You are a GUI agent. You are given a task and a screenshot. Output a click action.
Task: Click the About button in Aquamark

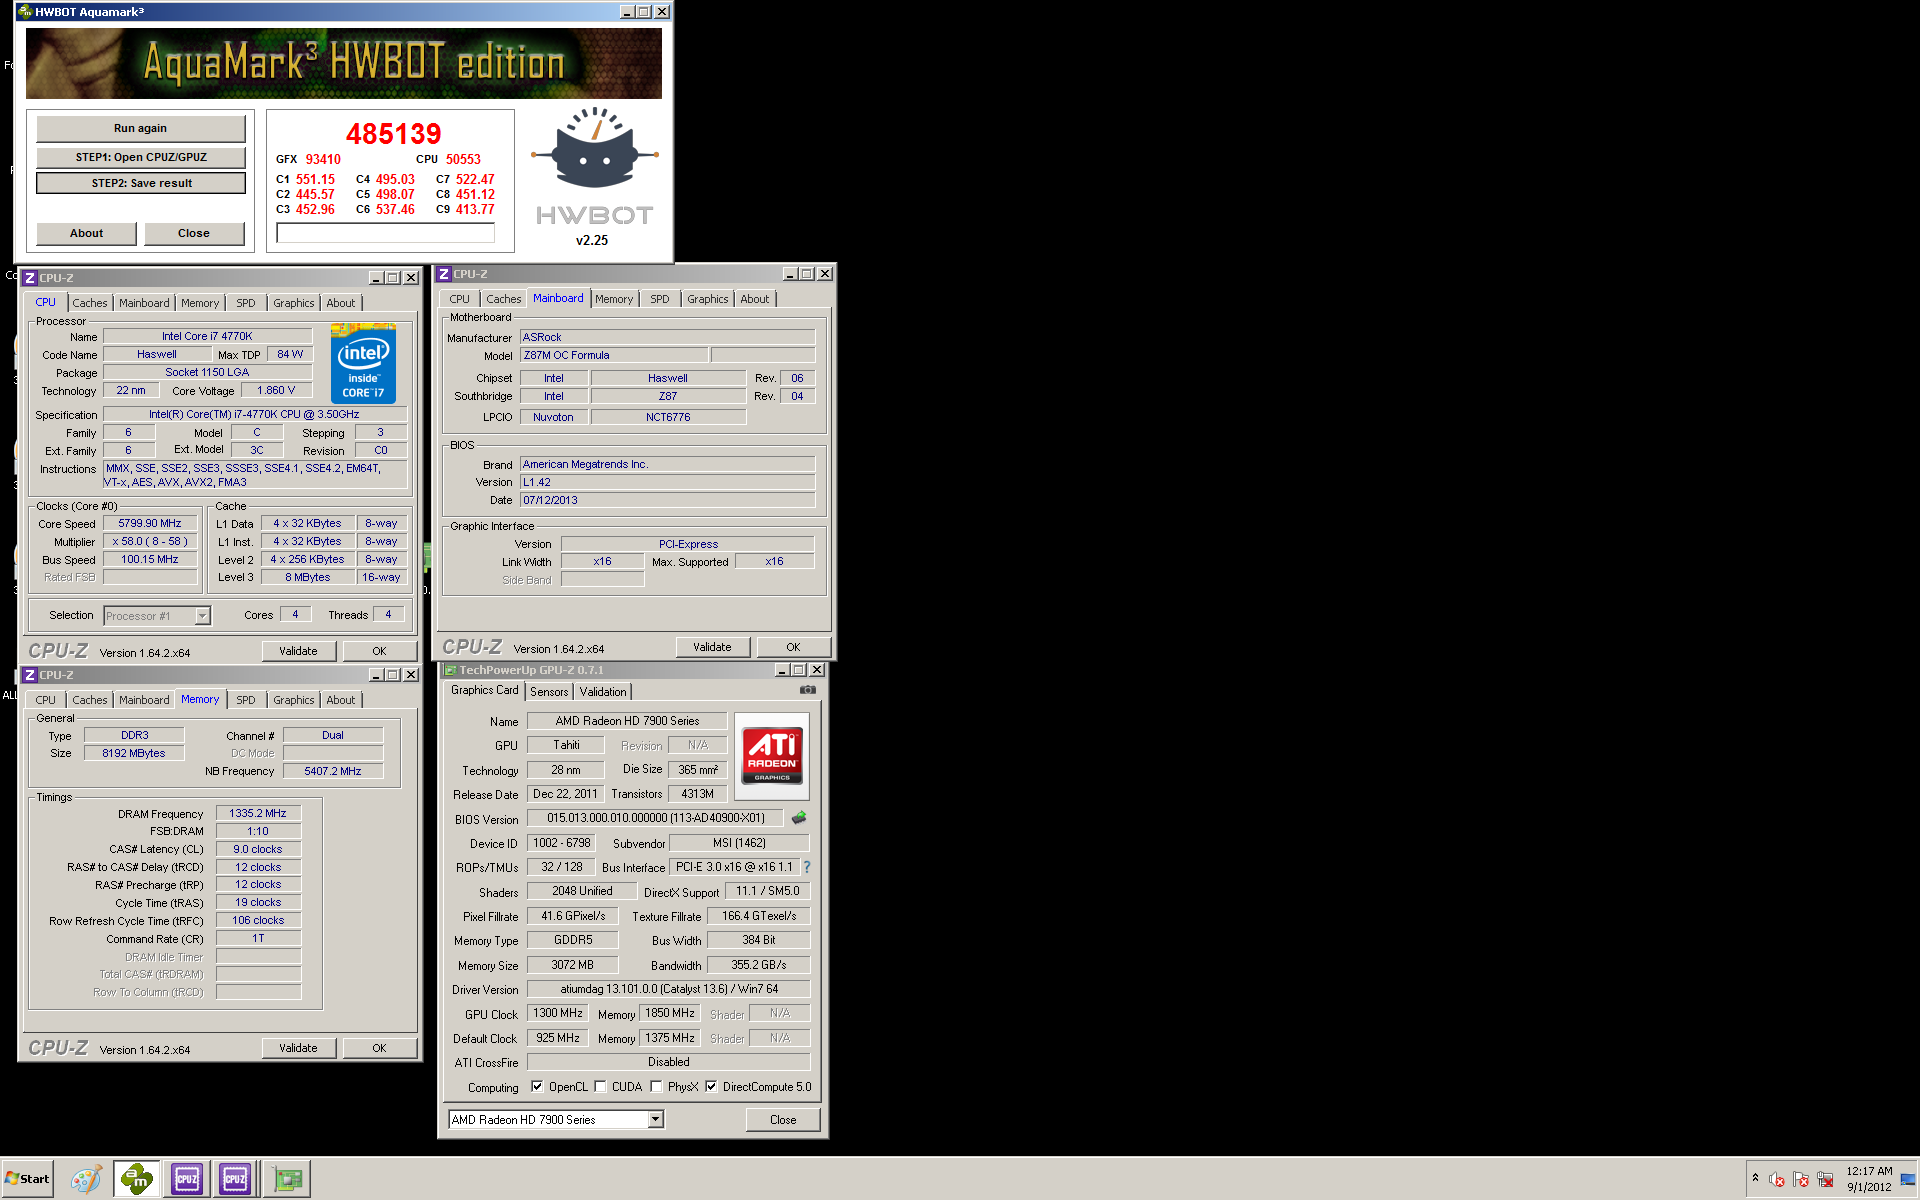pyautogui.click(x=86, y=233)
